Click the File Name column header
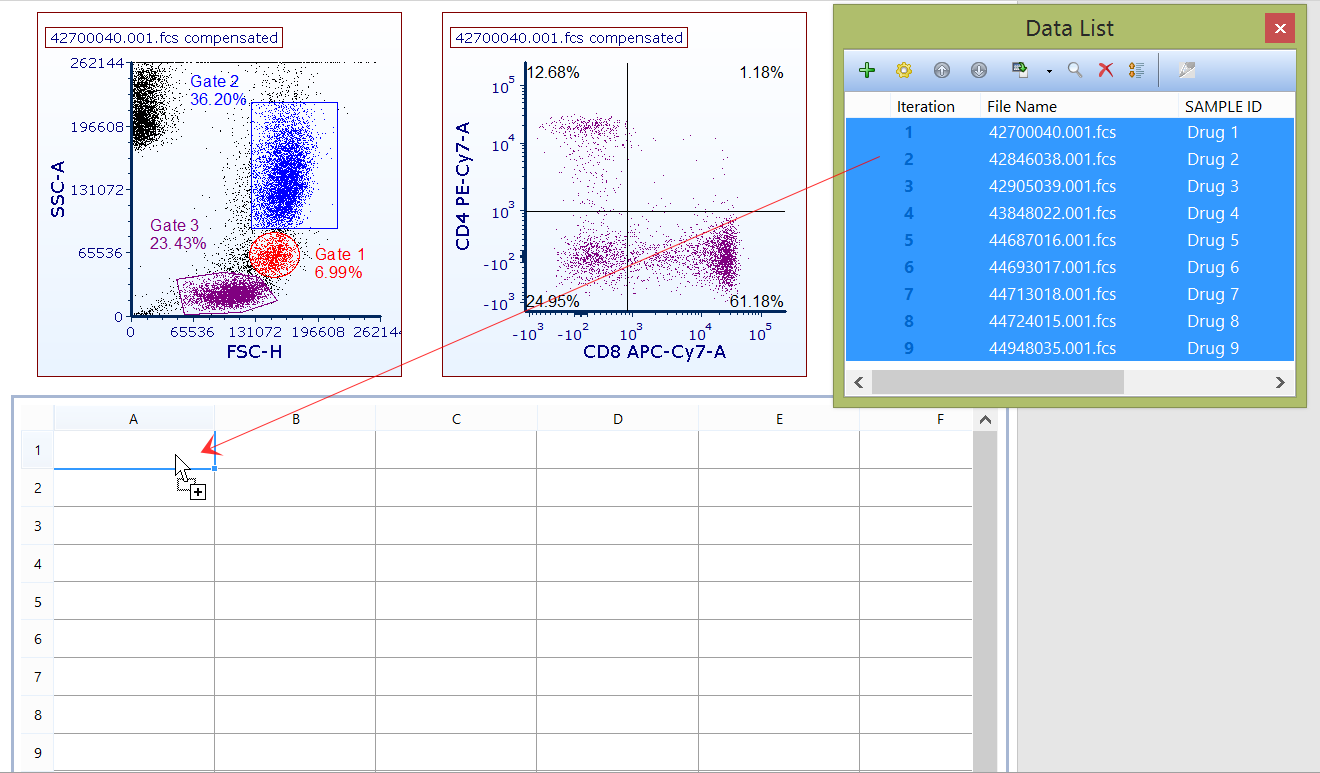Viewport: 1320px width, 773px height. pos(1021,106)
